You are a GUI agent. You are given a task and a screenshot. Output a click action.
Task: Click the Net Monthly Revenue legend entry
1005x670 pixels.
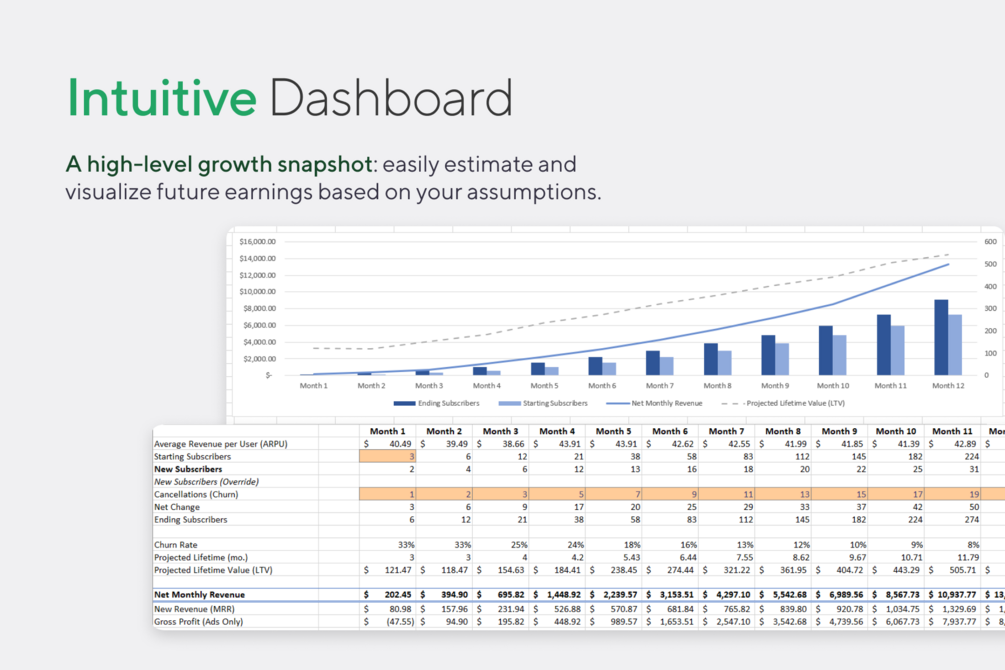[x=654, y=403]
